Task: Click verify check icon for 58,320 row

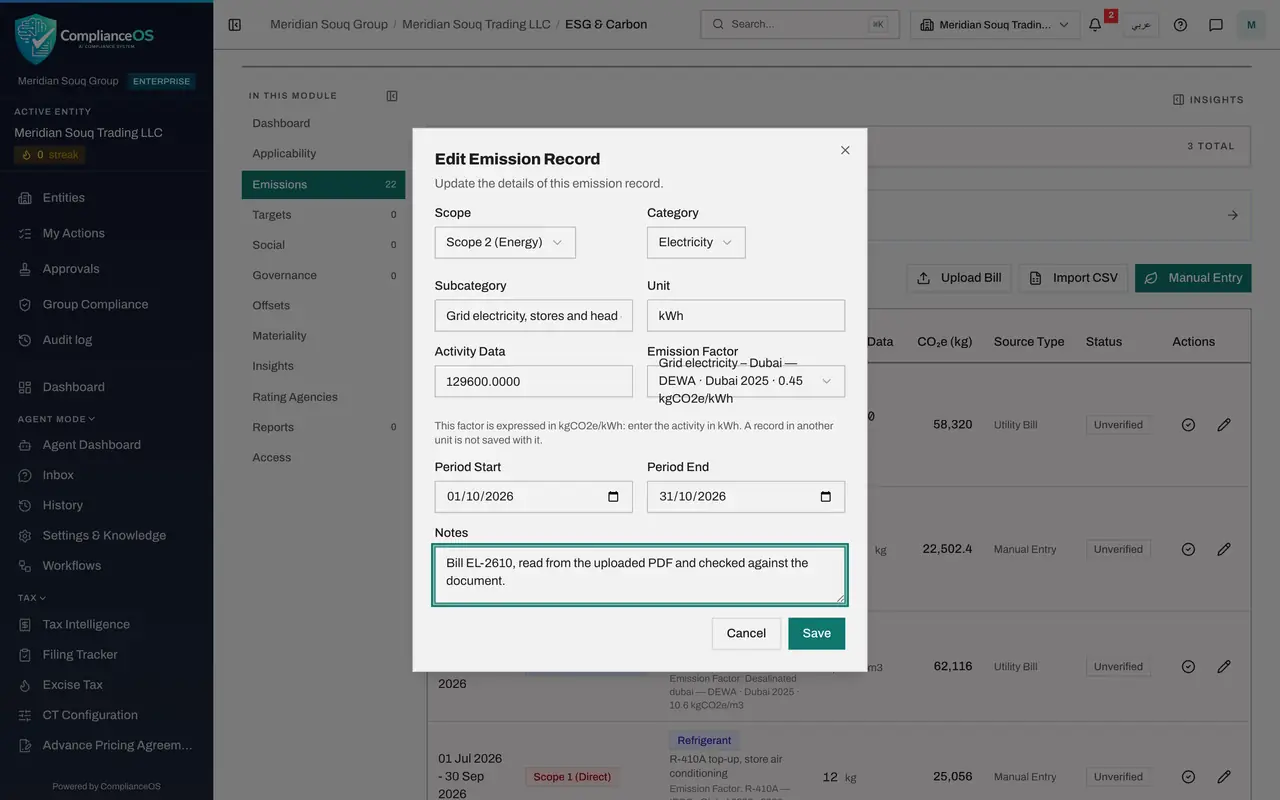Action: pyautogui.click(x=1188, y=425)
